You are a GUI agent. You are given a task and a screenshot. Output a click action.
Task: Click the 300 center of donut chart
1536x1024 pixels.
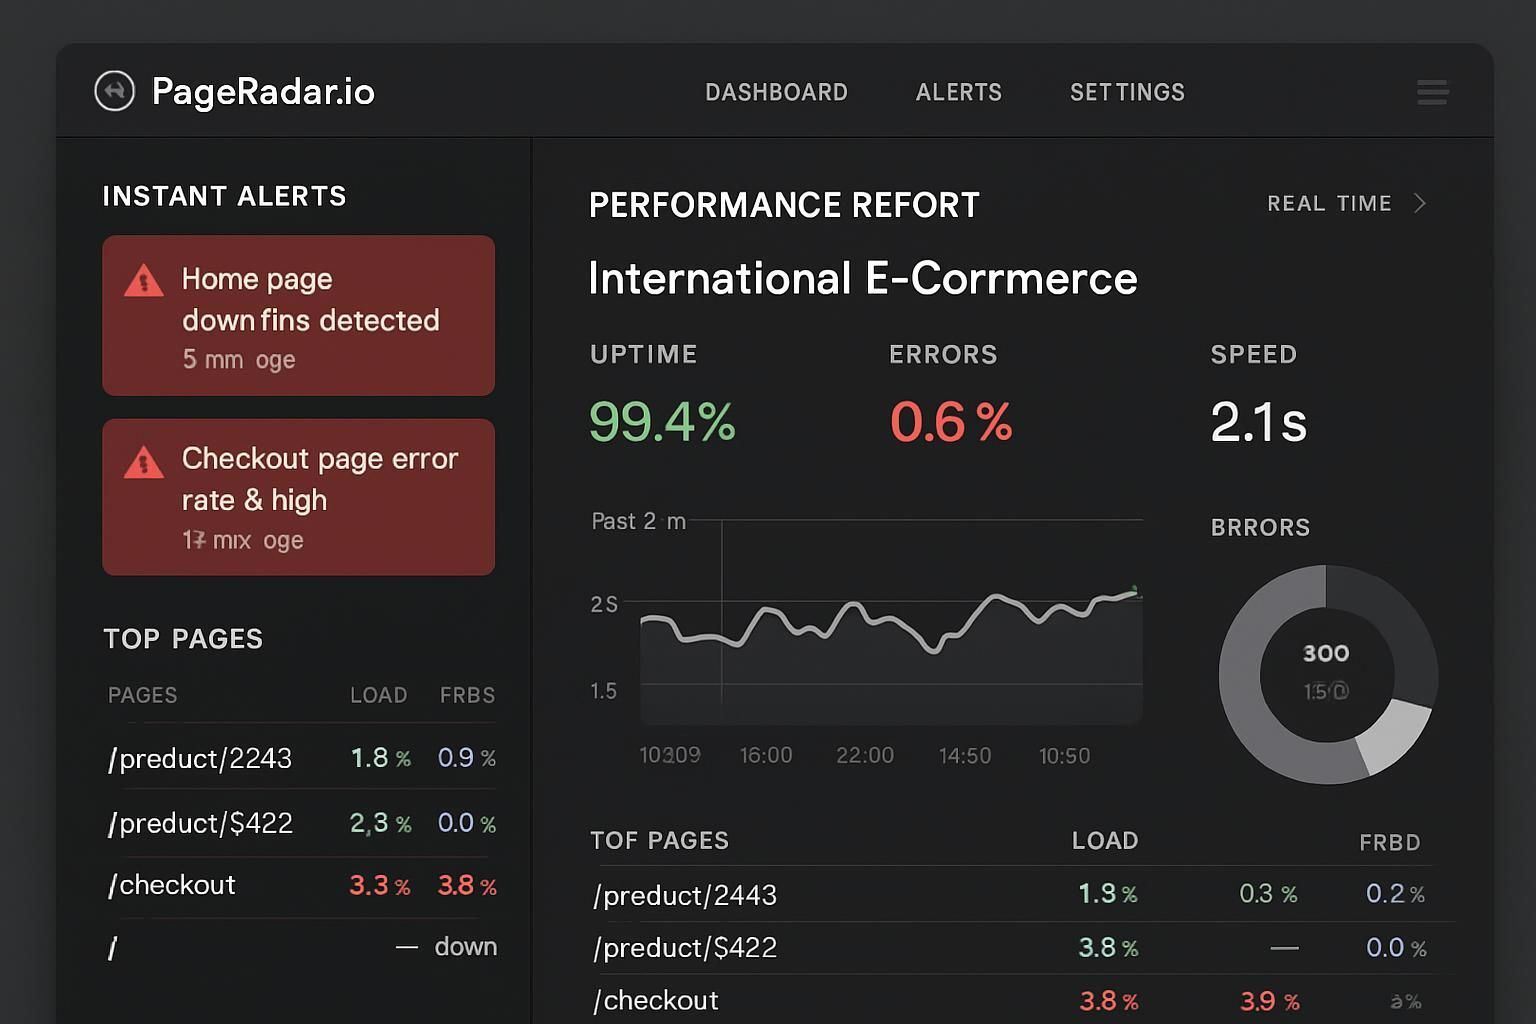pyautogui.click(x=1326, y=654)
